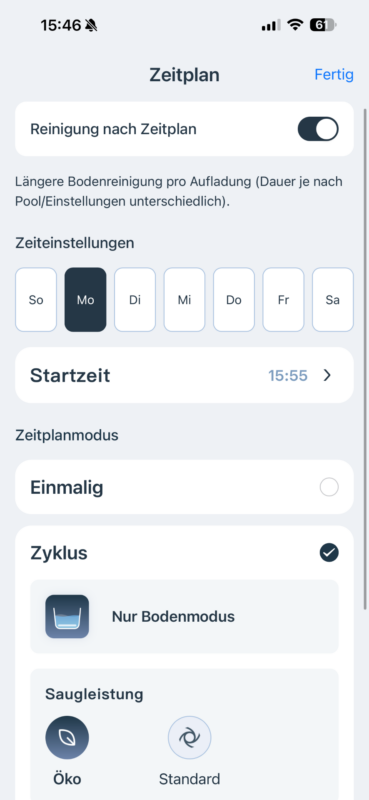
Task: Tap the cellular signal bars icon
Action: 271,24
